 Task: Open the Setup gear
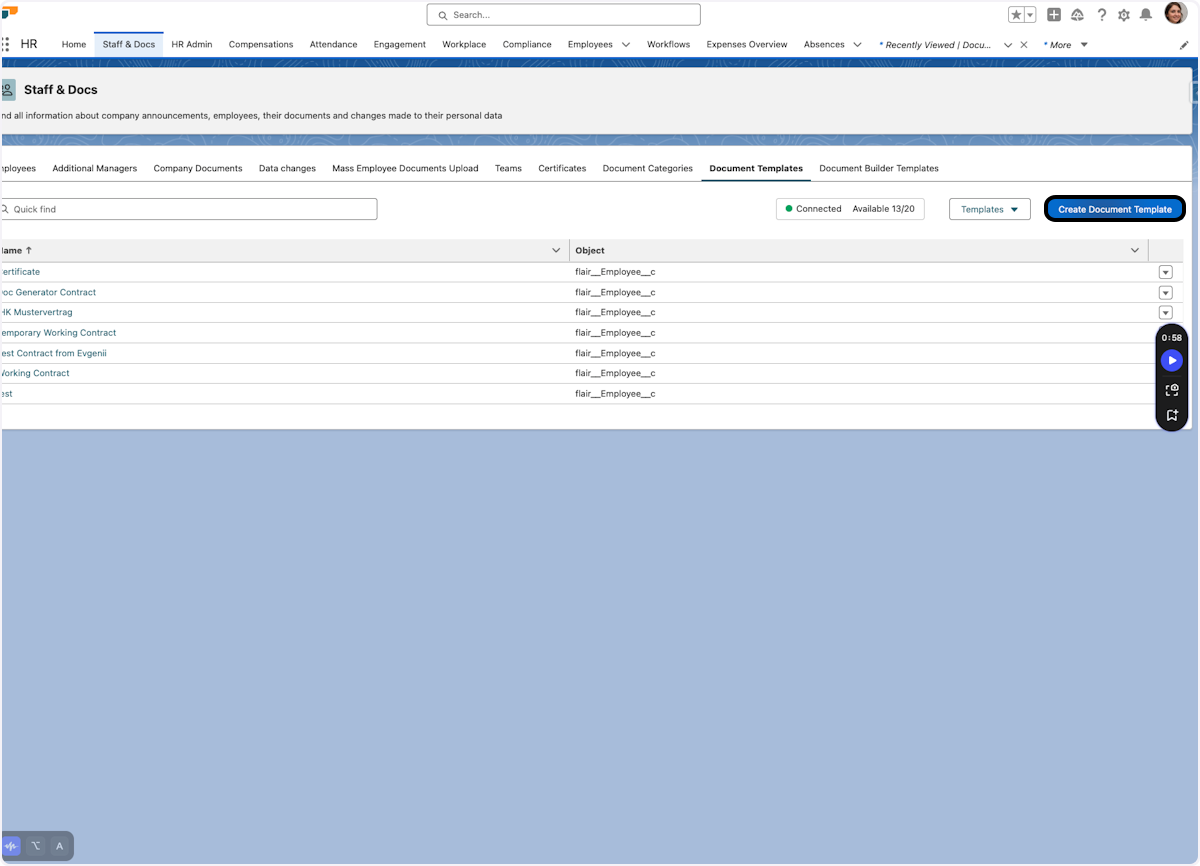[x=1123, y=14]
